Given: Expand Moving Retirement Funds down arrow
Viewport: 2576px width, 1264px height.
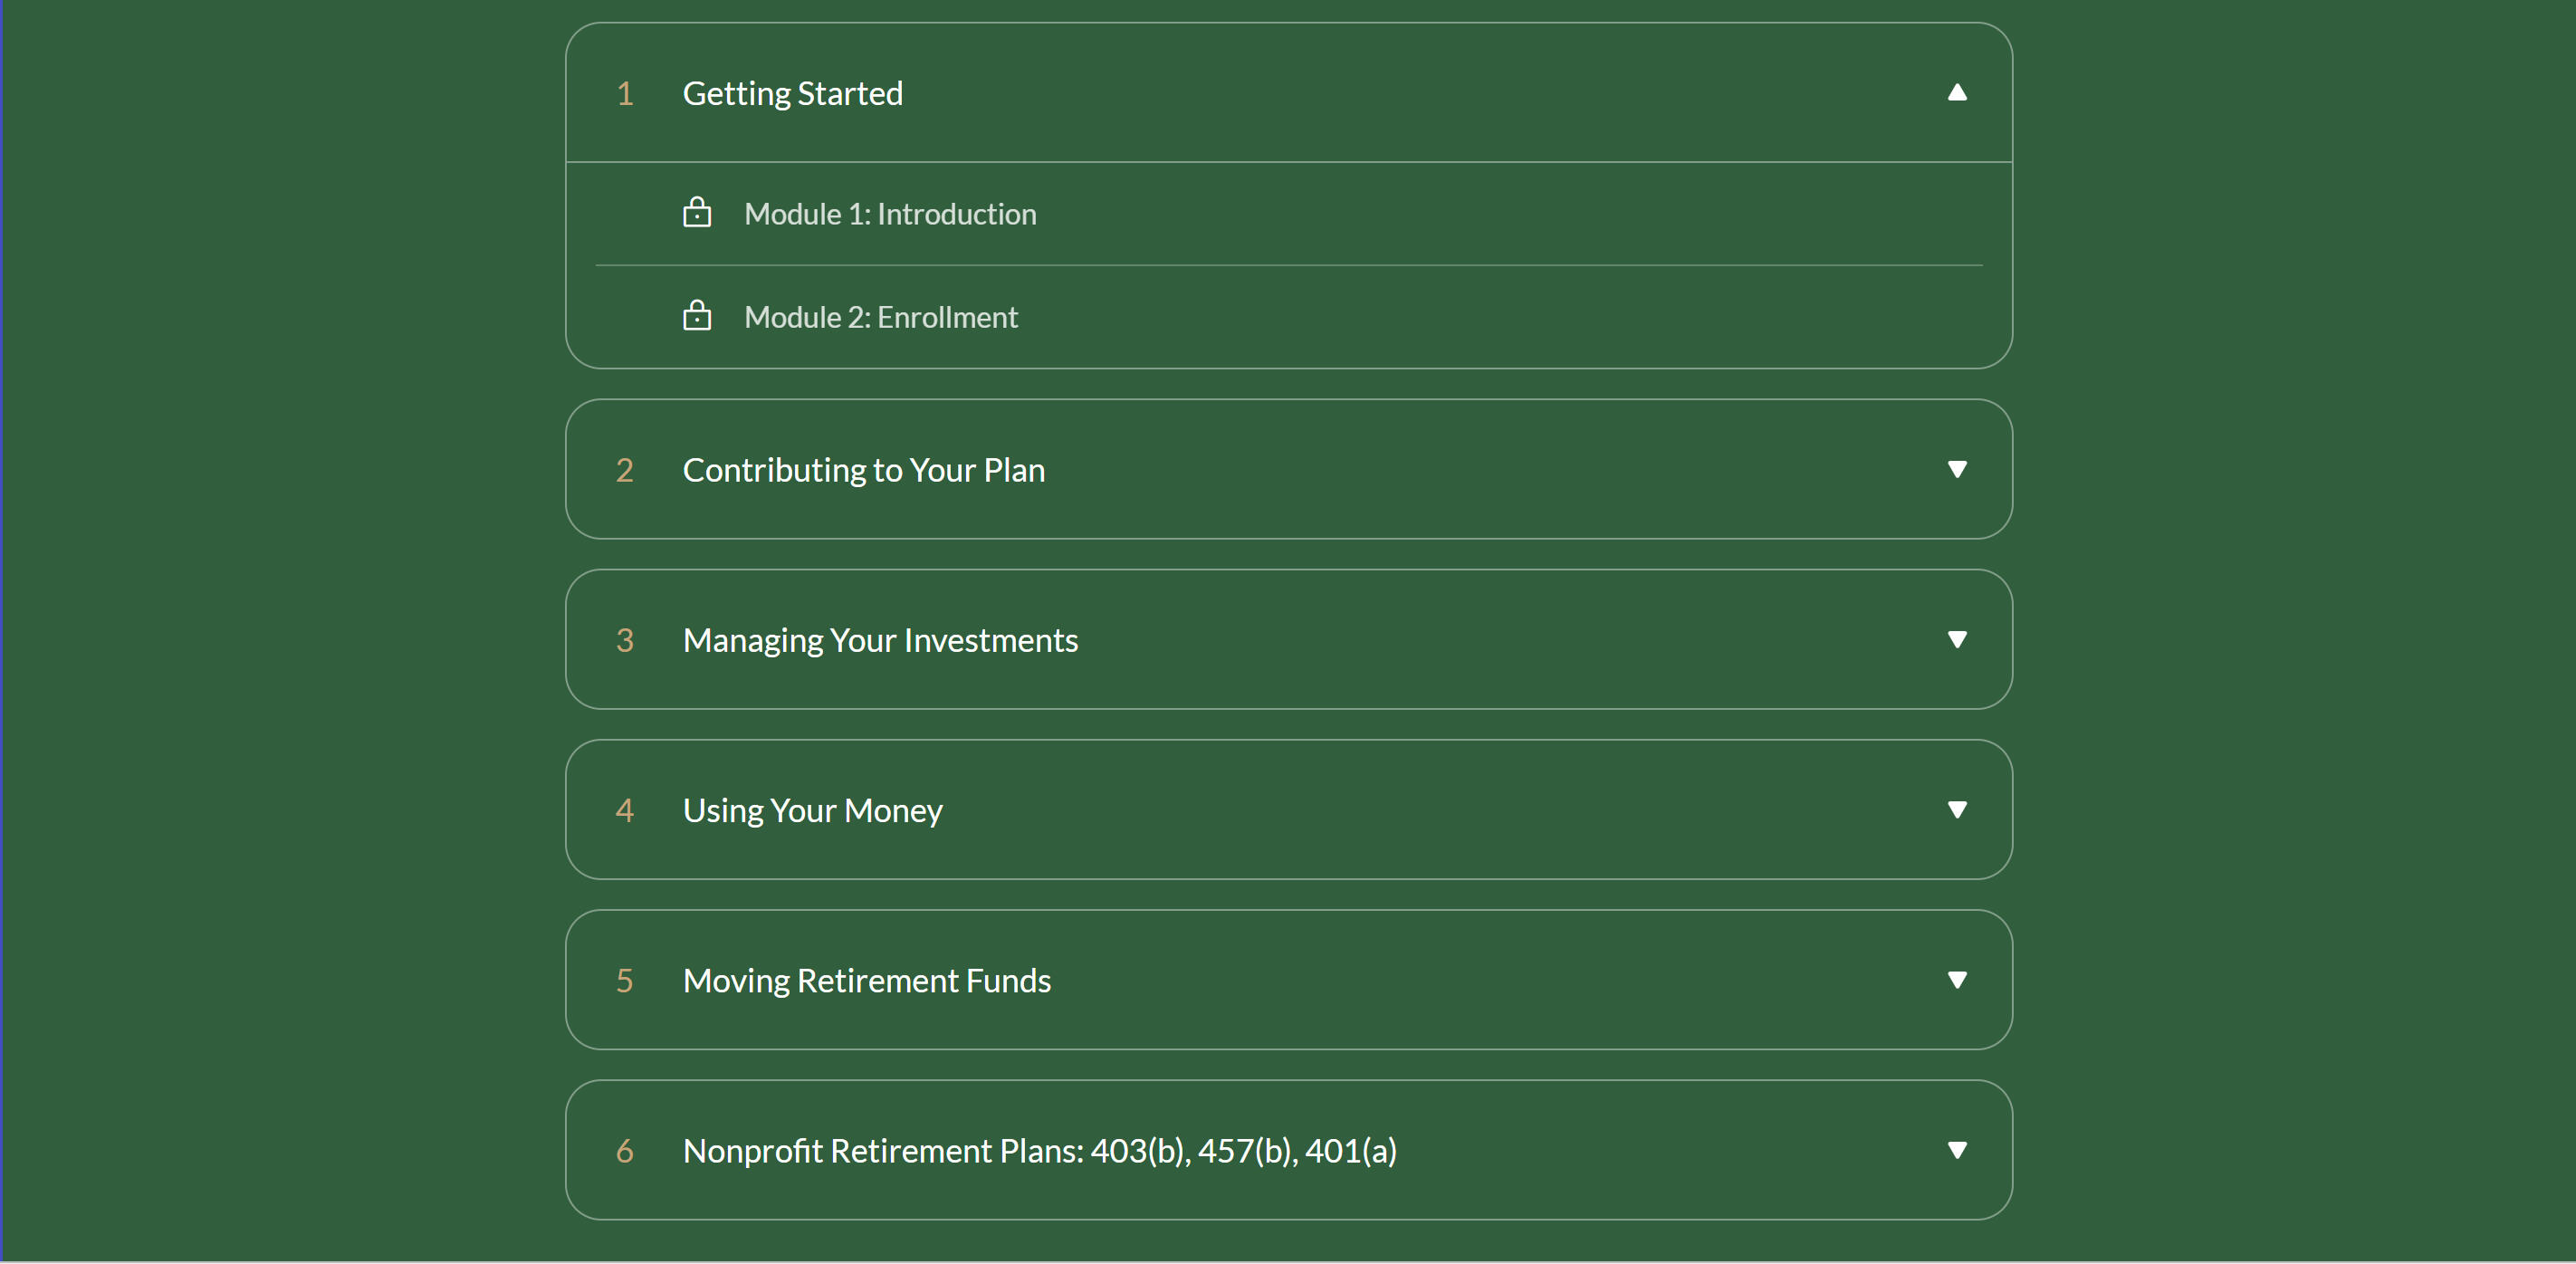Looking at the screenshot, I should click(1957, 979).
